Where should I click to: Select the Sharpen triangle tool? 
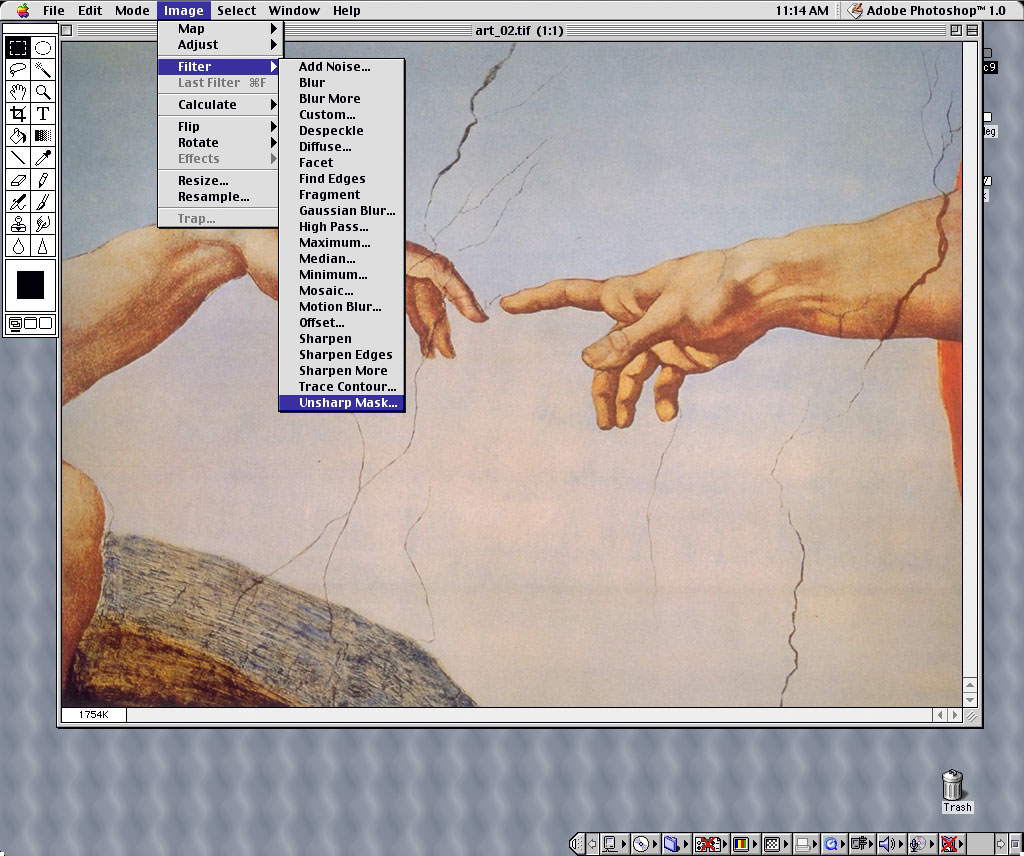pos(43,246)
